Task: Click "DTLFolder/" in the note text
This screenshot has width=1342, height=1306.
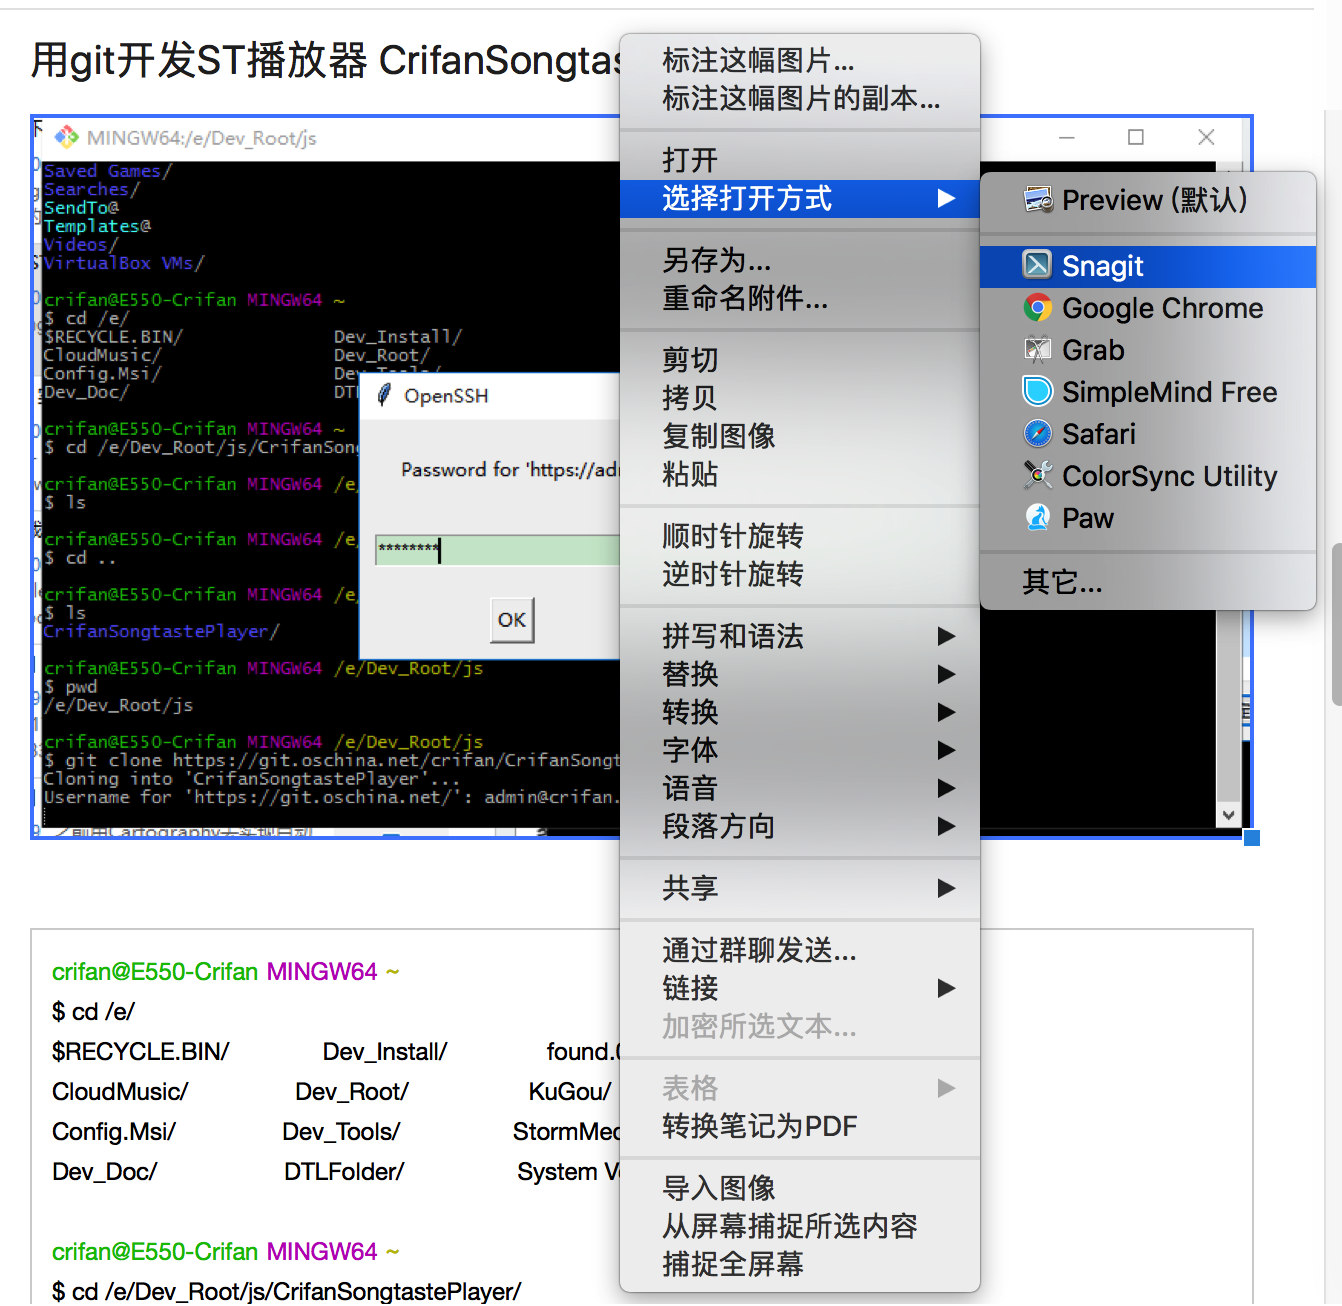Action: coord(344,1172)
